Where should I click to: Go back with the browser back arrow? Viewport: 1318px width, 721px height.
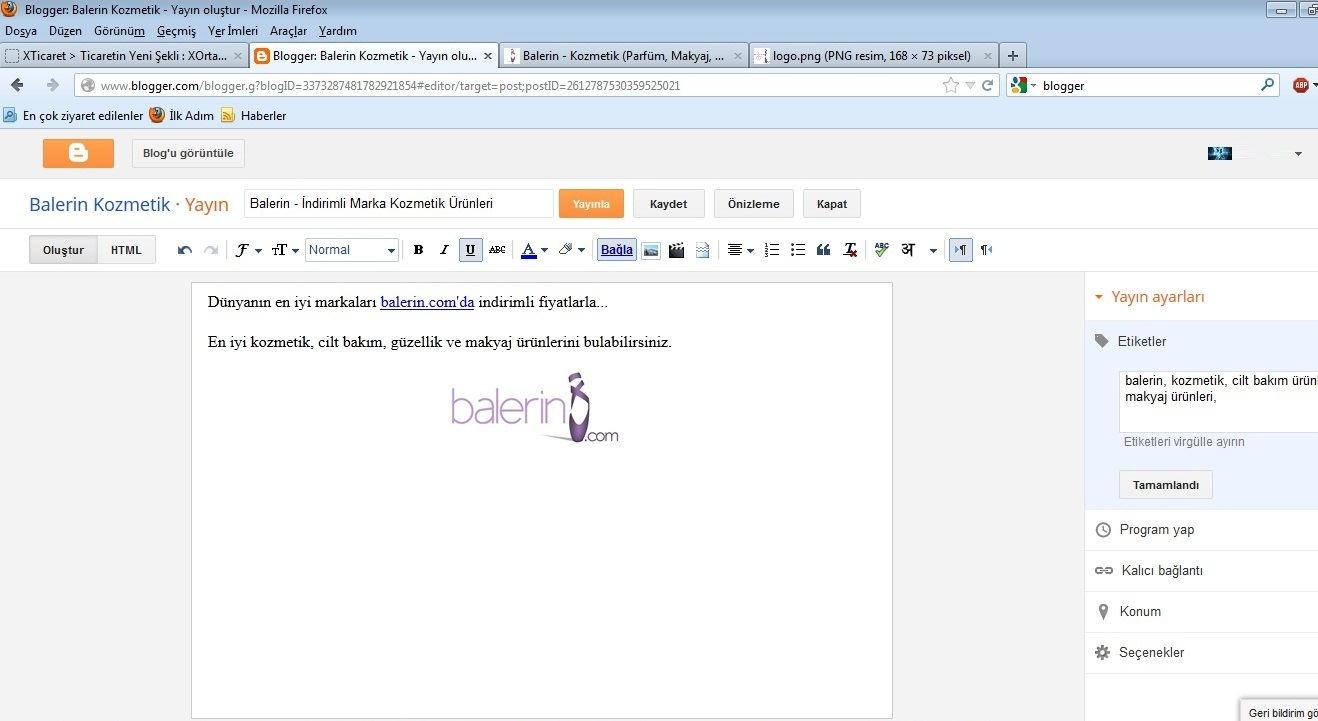point(18,85)
